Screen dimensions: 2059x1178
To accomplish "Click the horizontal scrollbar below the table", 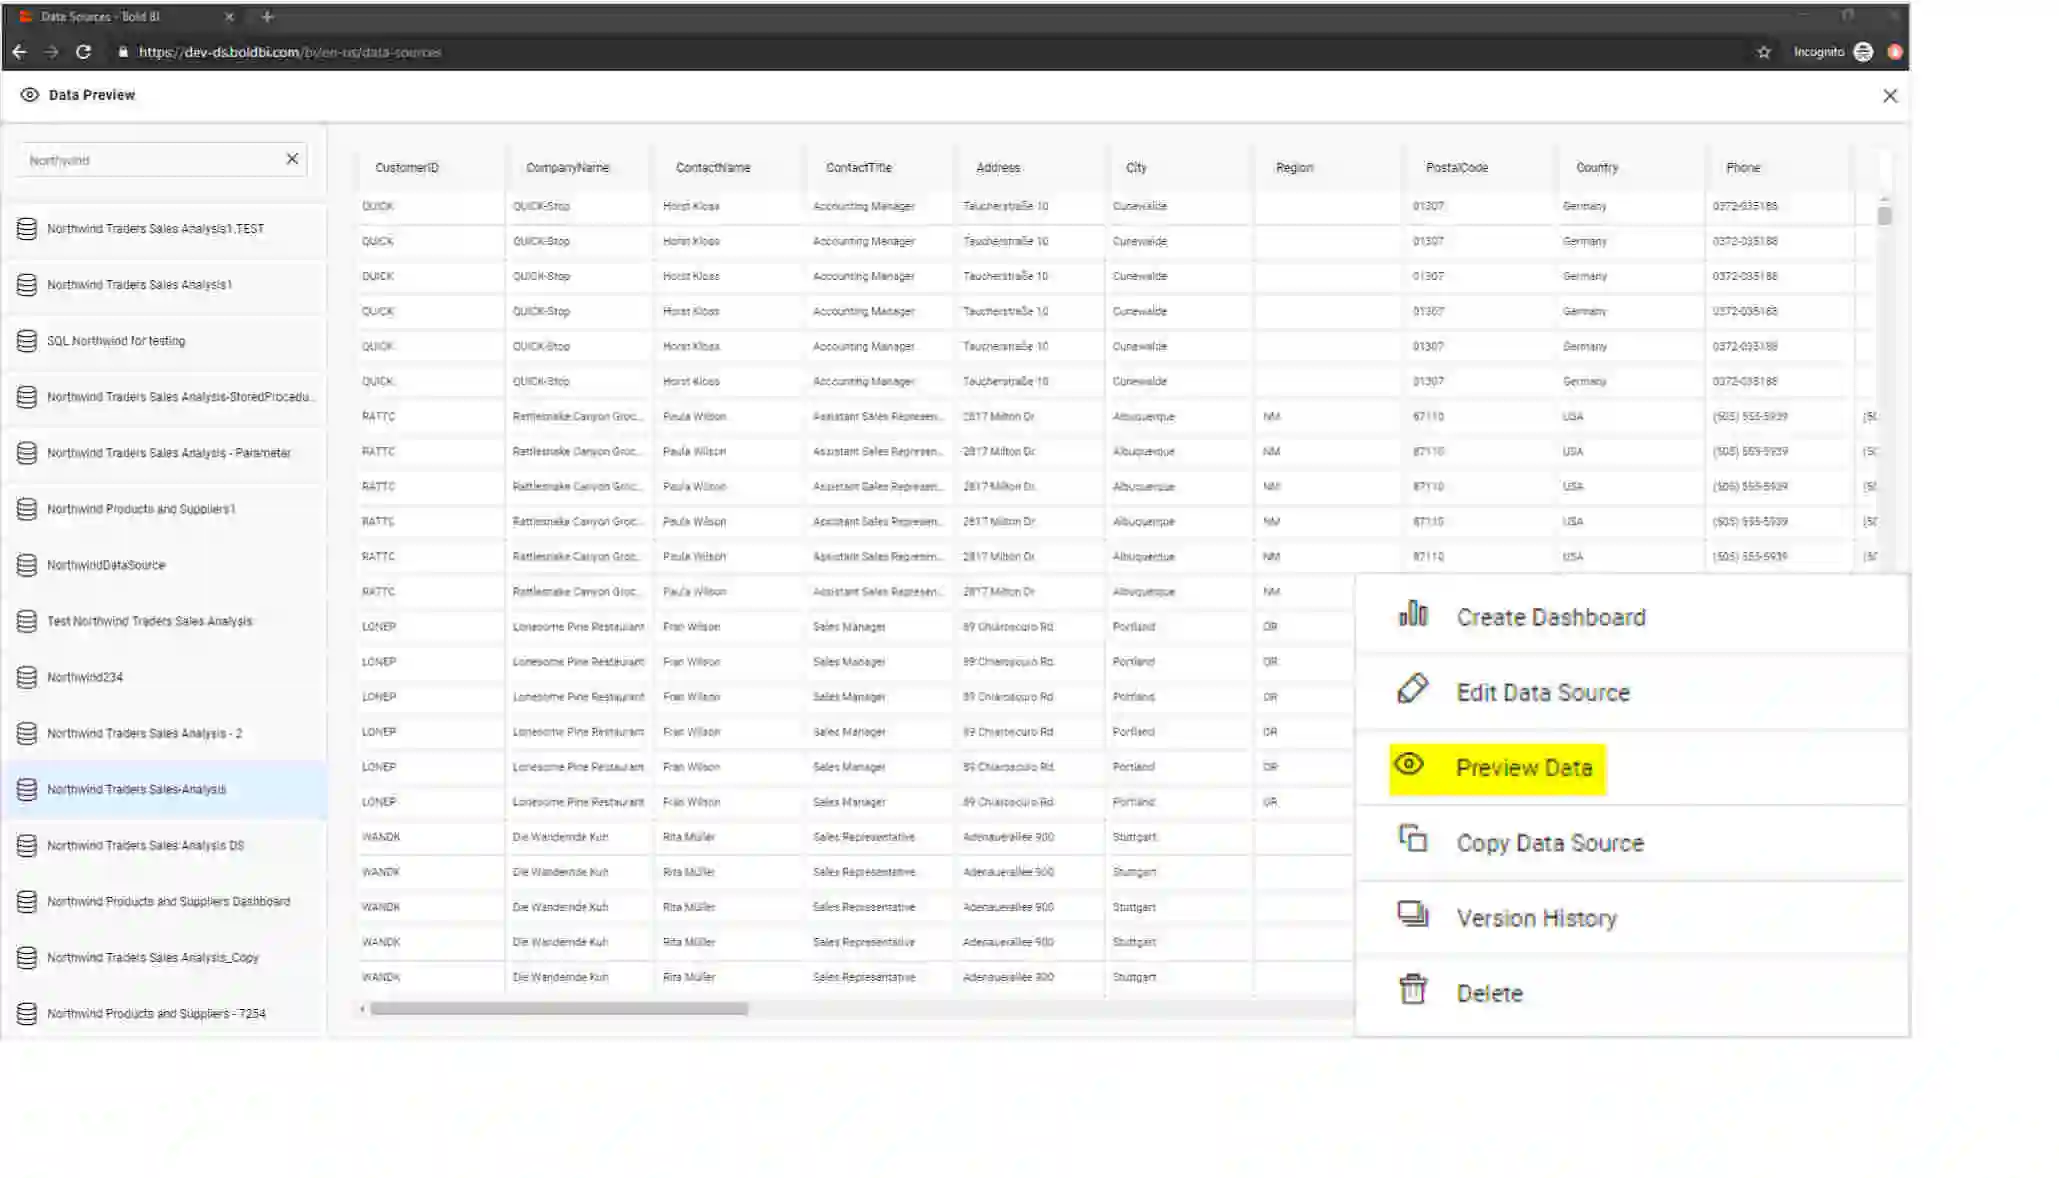I will 559,1009.
